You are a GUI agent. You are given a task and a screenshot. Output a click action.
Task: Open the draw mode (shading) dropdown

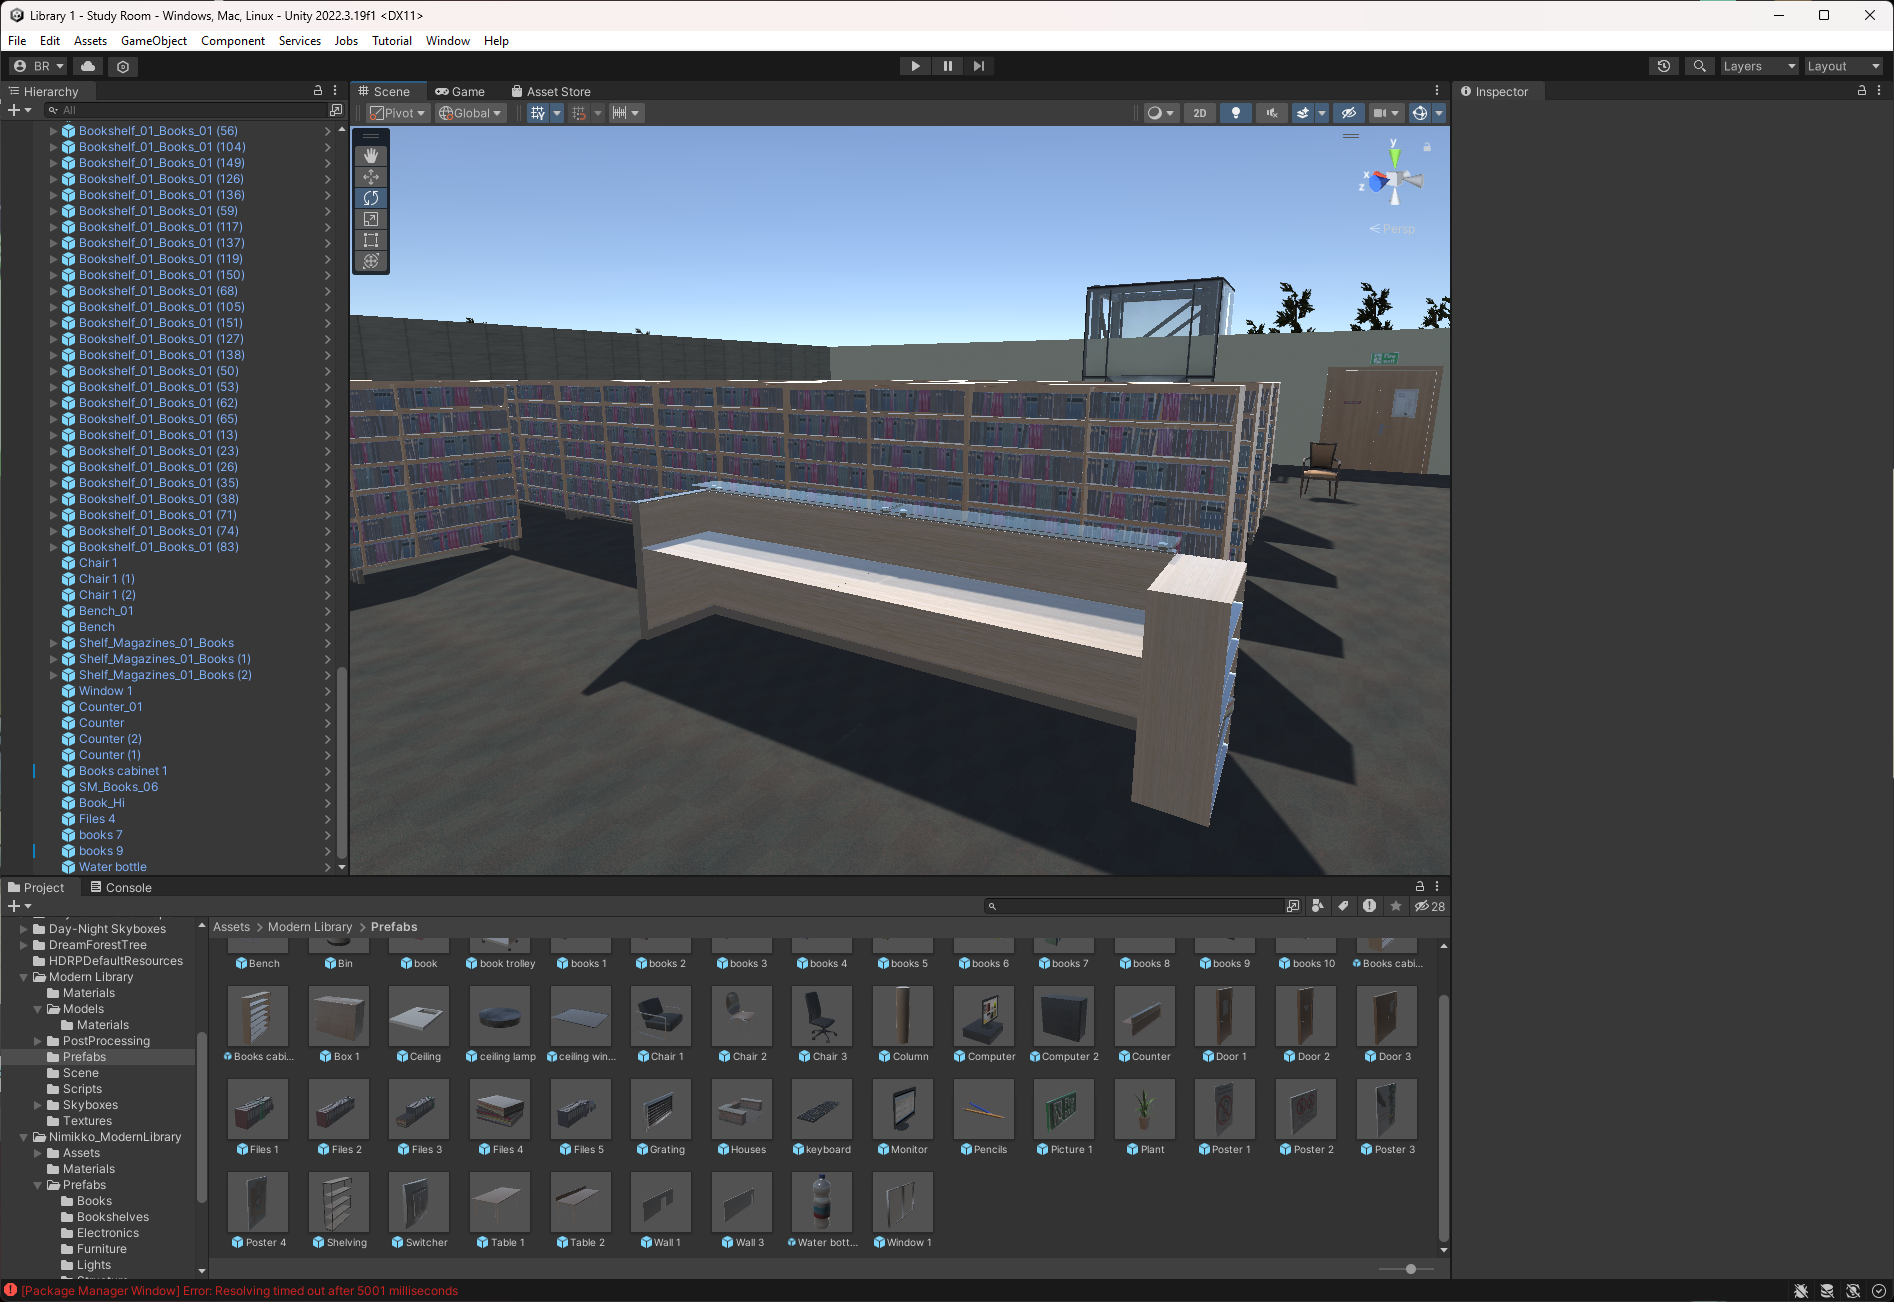1160,113
